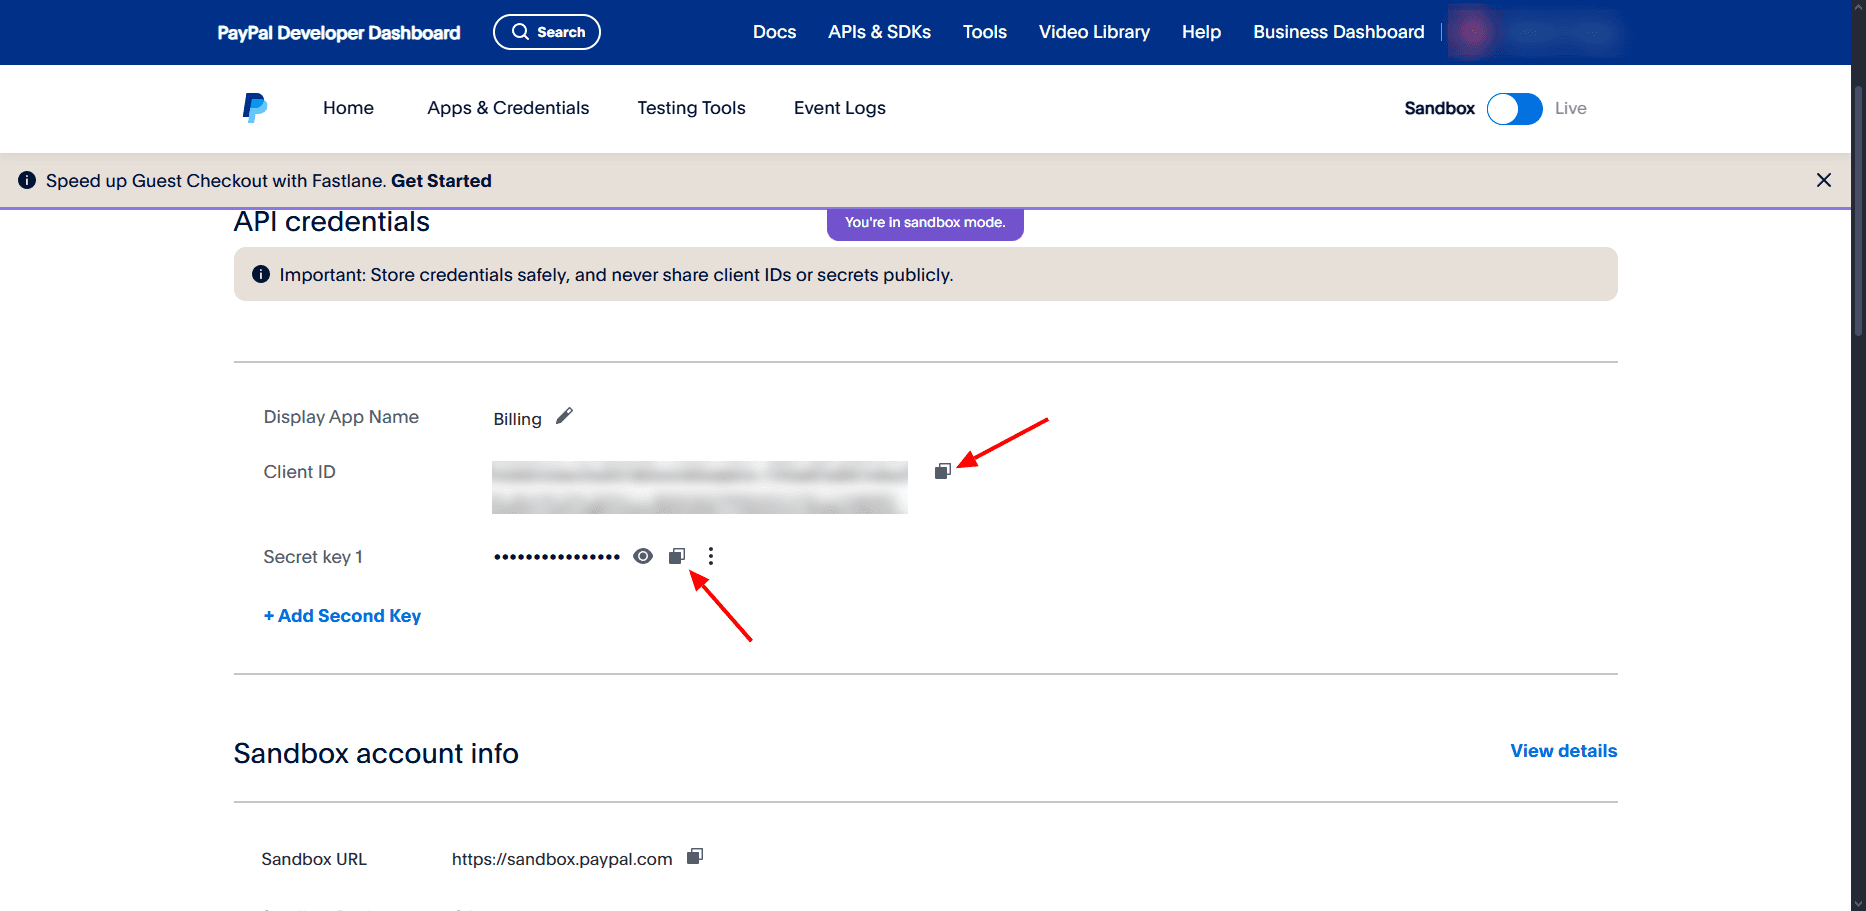Add a second secret key
This screenshot has height=911, width=1866.
342,615
